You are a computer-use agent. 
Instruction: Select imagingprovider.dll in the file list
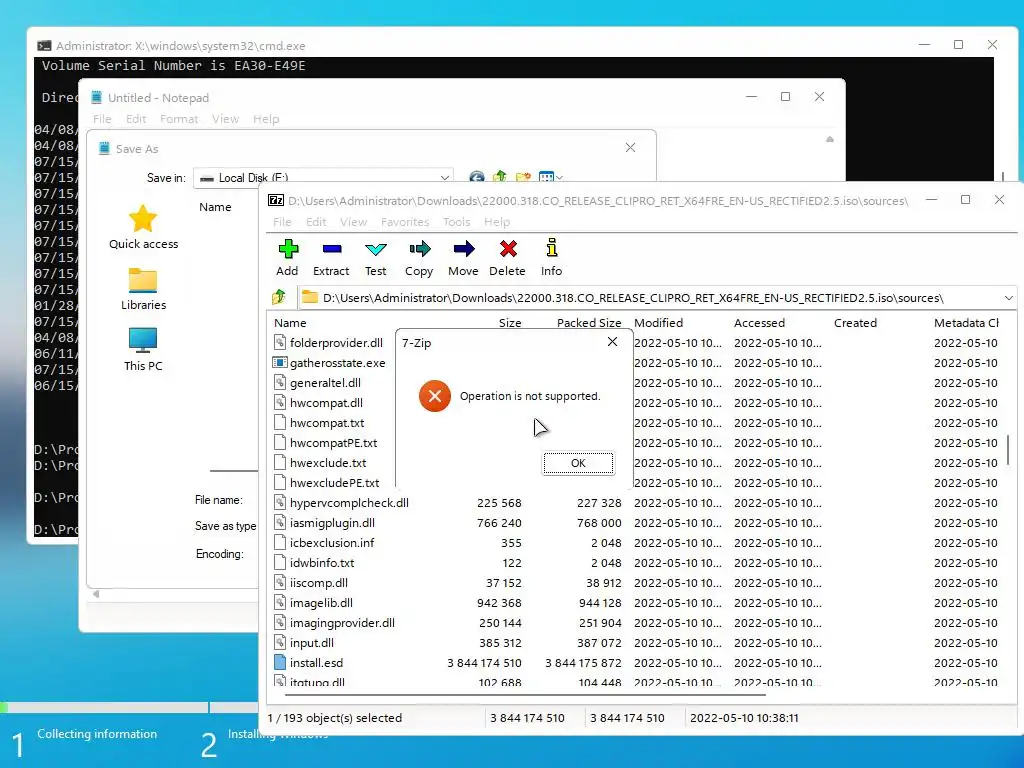pyautogui.click(x=342, y=623)
